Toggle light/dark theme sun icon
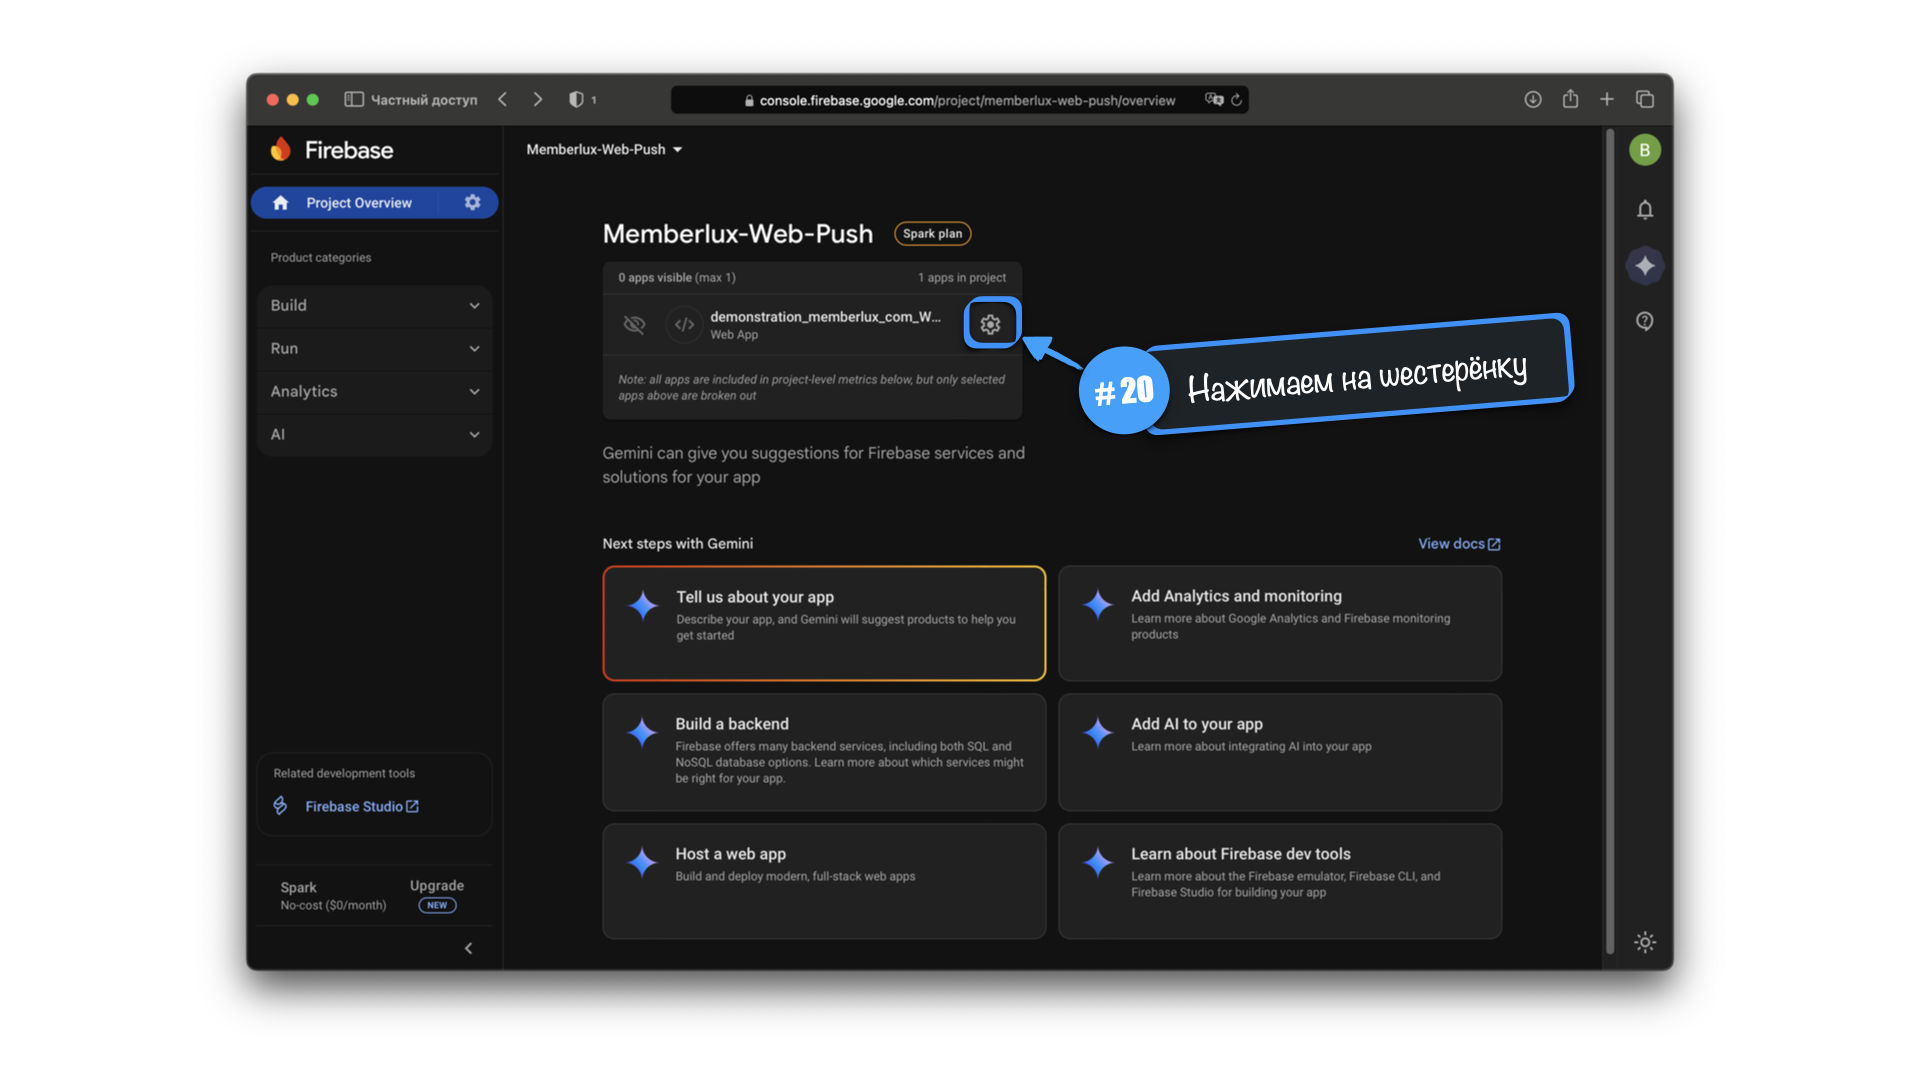Viewport: 1920px width, 1080px height. coord(1644,942)
